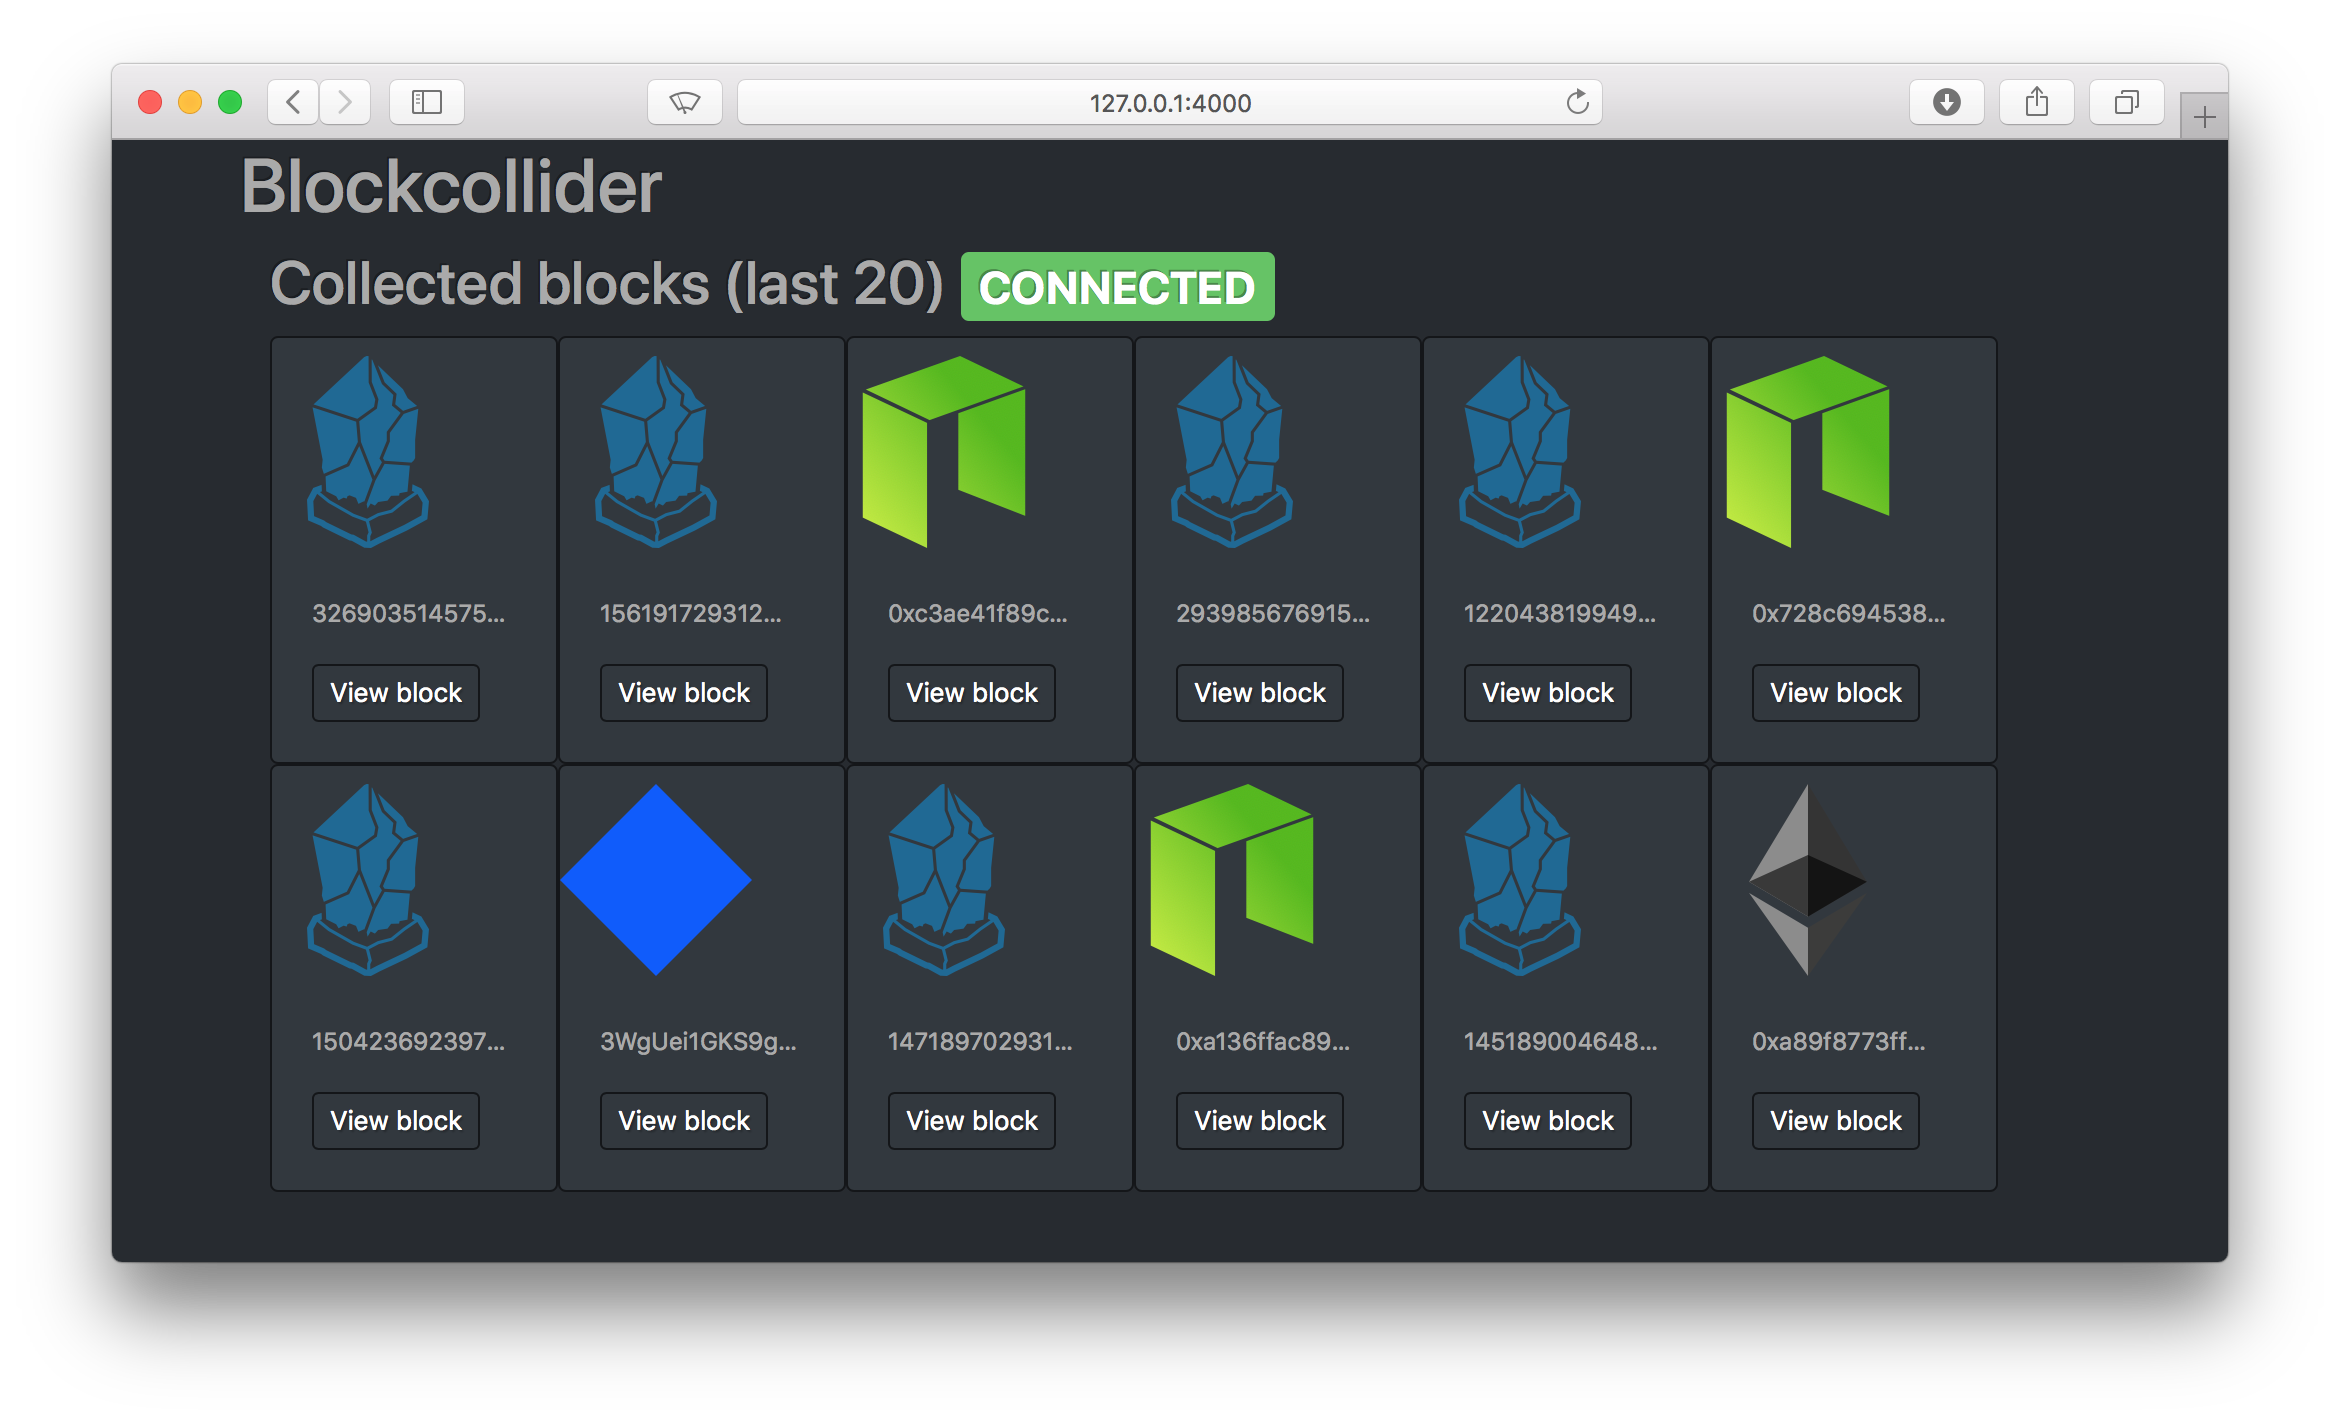This screenshot has height=1422, width=2340.
Task: Click the blue Waves diamond logo
Action: click(x=656, y=880)
